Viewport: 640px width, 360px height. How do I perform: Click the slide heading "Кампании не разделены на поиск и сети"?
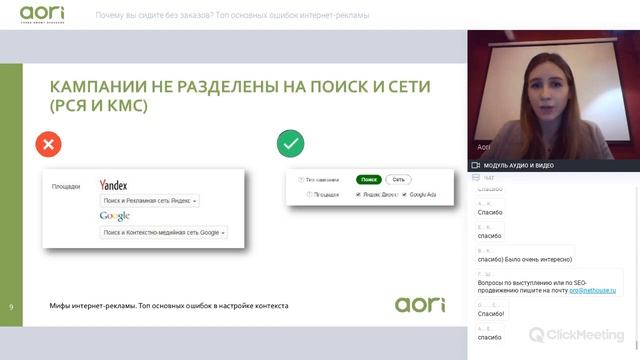pos(240,96)
